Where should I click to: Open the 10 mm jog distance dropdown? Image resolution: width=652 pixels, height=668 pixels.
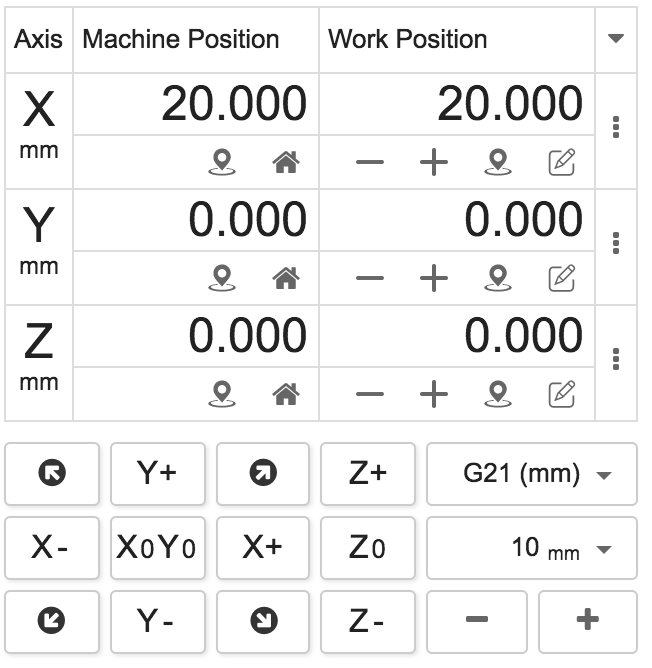coord(531,548)
